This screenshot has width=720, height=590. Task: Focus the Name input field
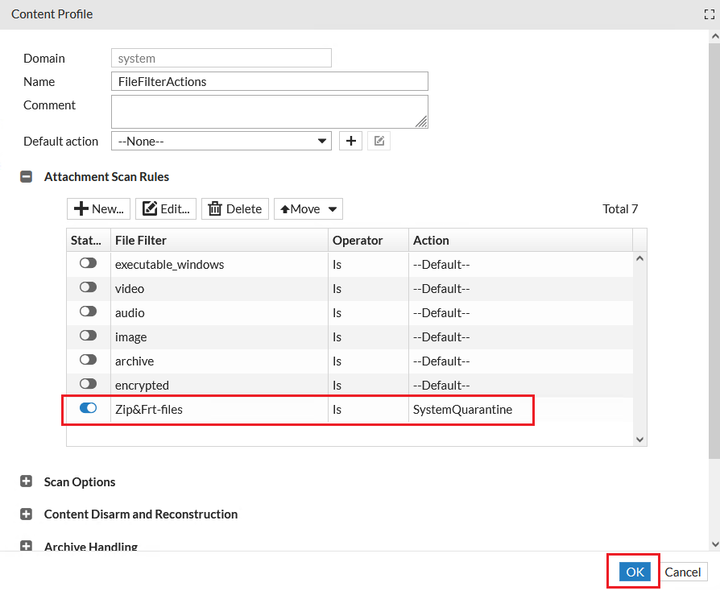[270, 82]
